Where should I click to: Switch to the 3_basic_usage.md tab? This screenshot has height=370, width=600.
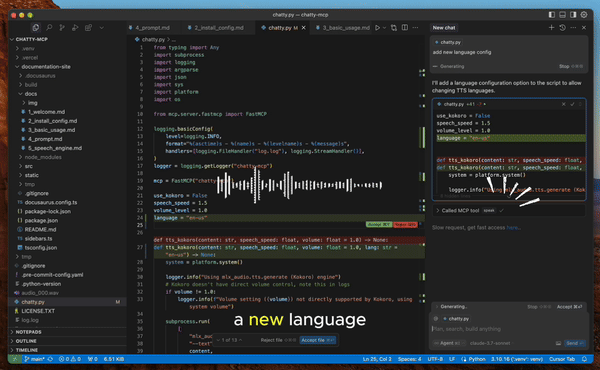[343, 28]
